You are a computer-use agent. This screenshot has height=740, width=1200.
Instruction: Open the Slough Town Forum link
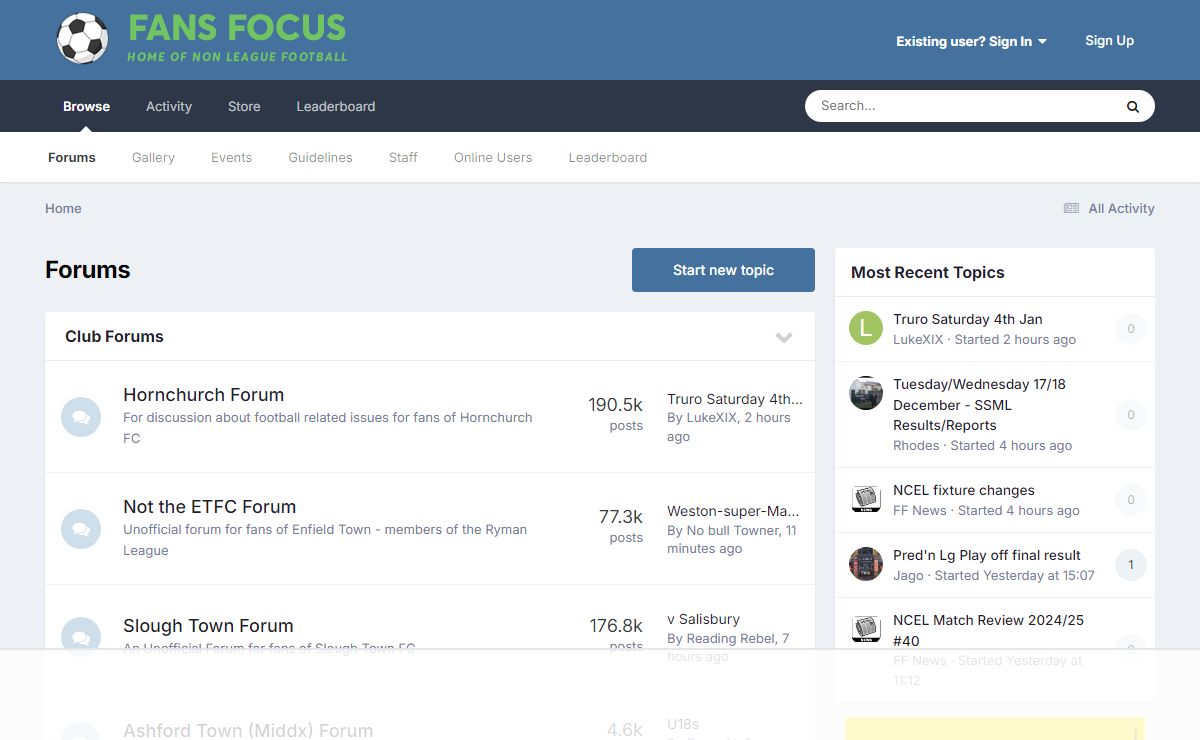(208, 625)
